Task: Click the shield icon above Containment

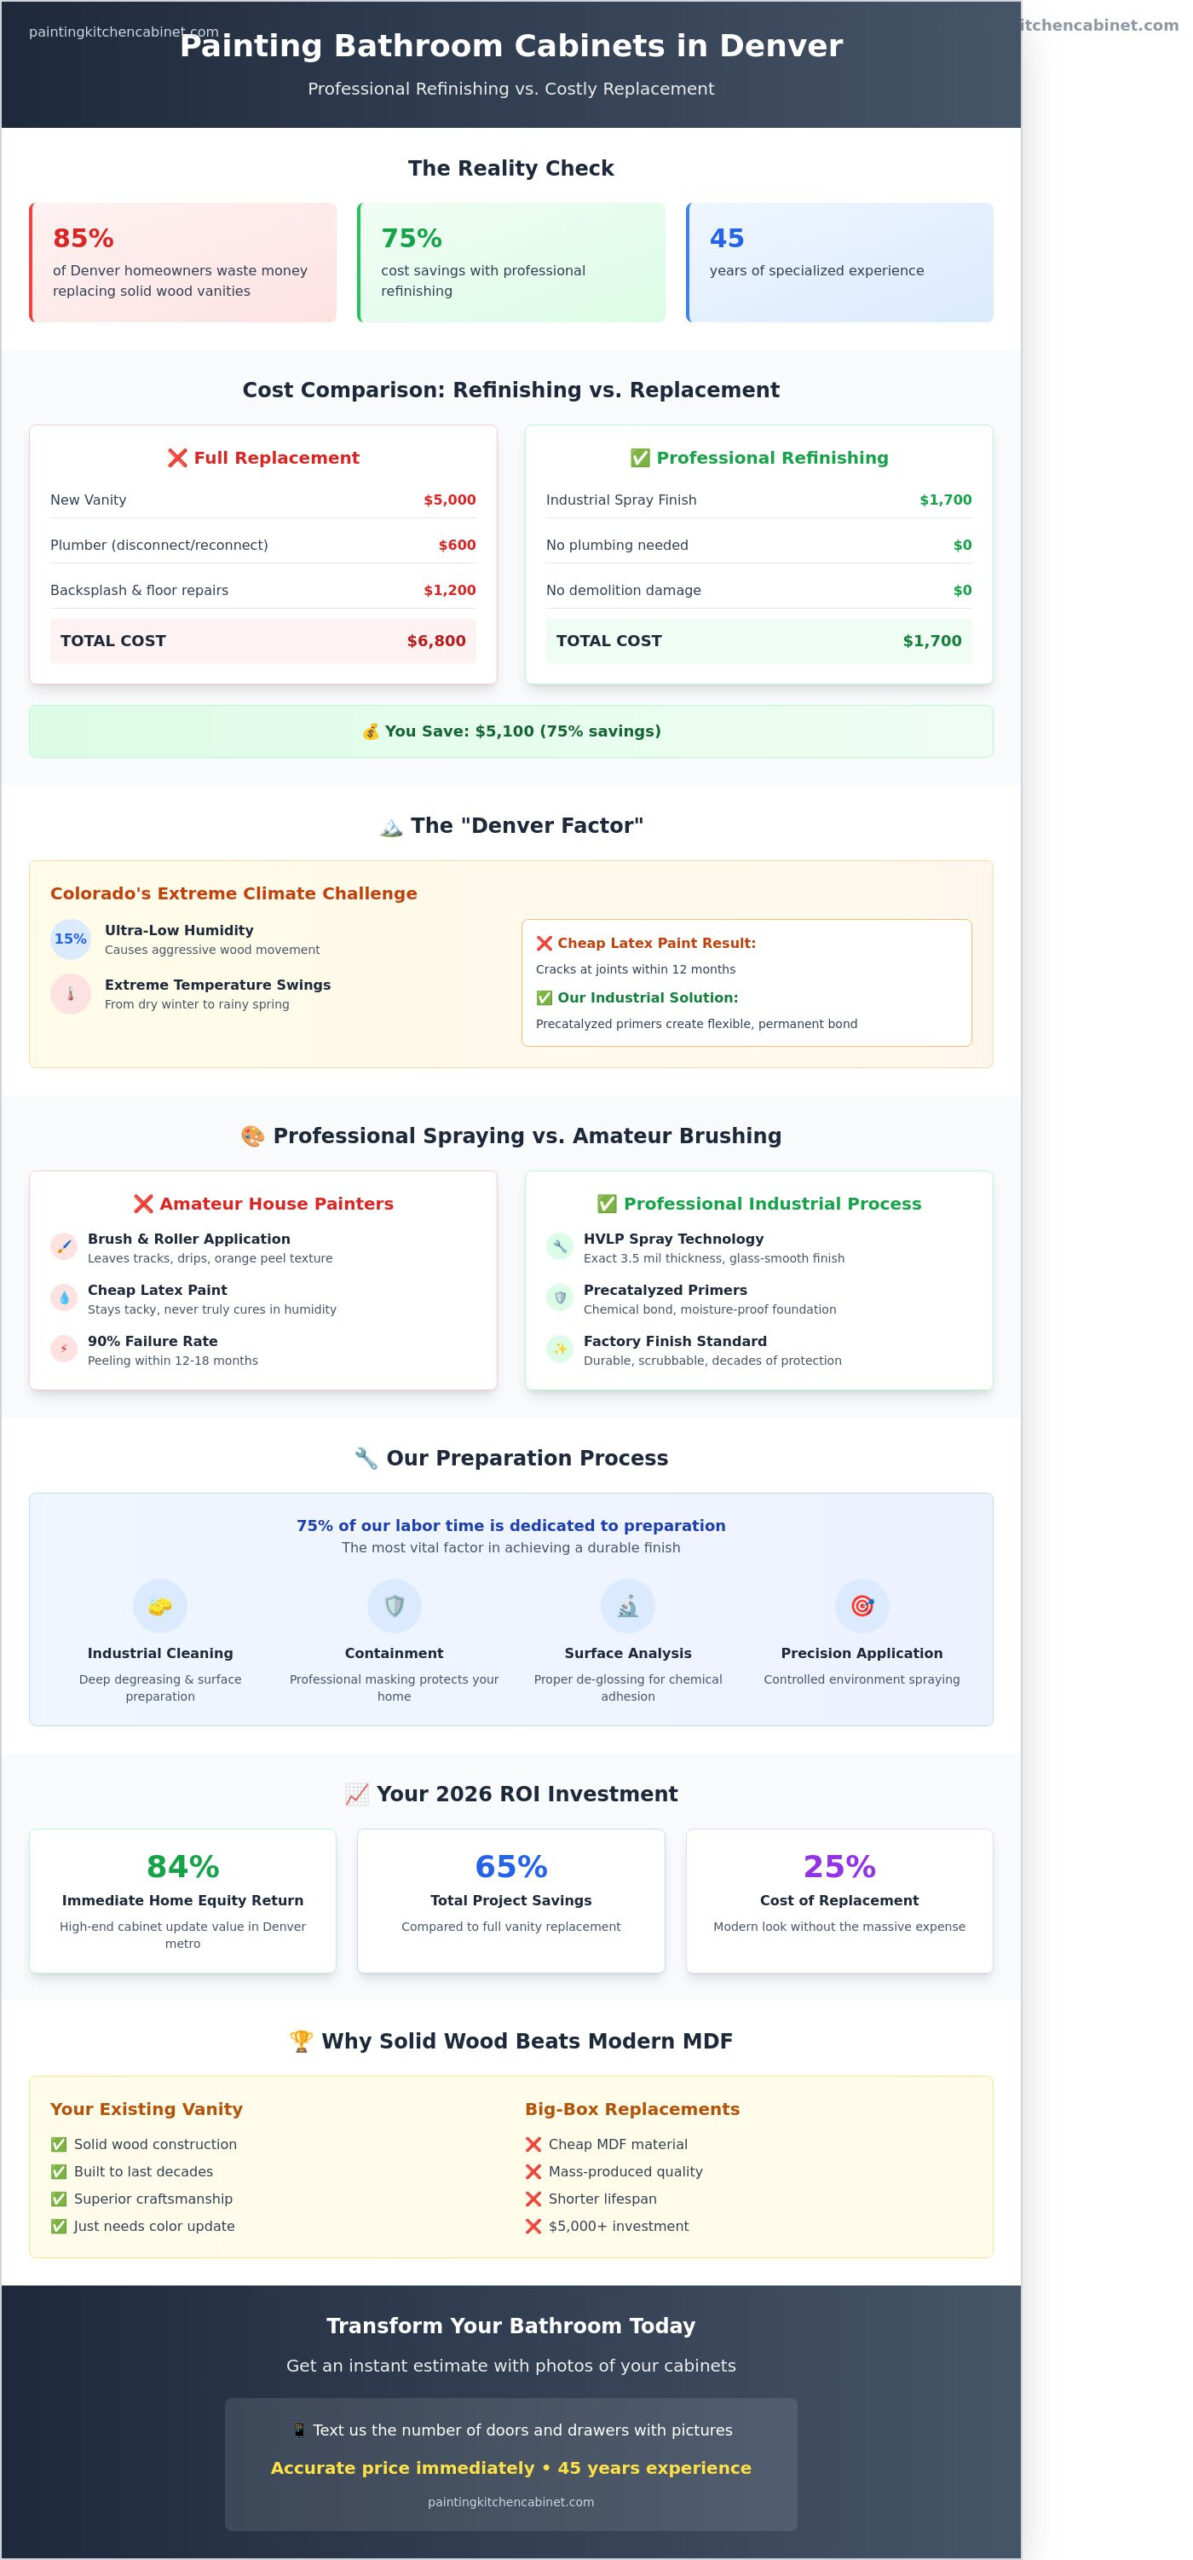Action: tap(394, 1606)
